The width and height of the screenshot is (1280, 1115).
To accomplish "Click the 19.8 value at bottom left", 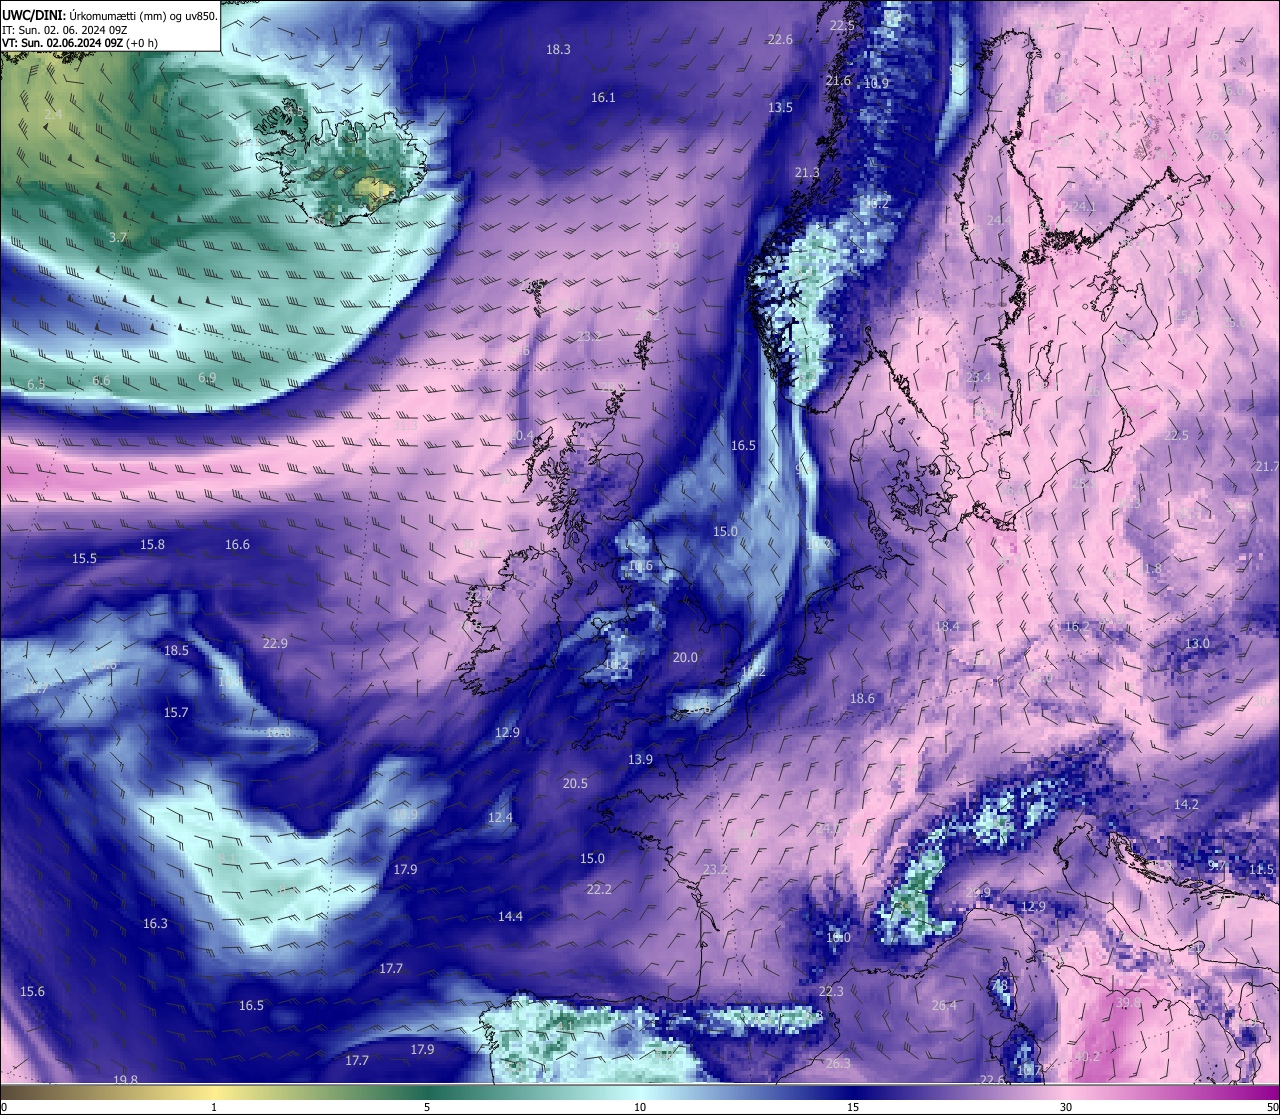I will pos(125,1080).
